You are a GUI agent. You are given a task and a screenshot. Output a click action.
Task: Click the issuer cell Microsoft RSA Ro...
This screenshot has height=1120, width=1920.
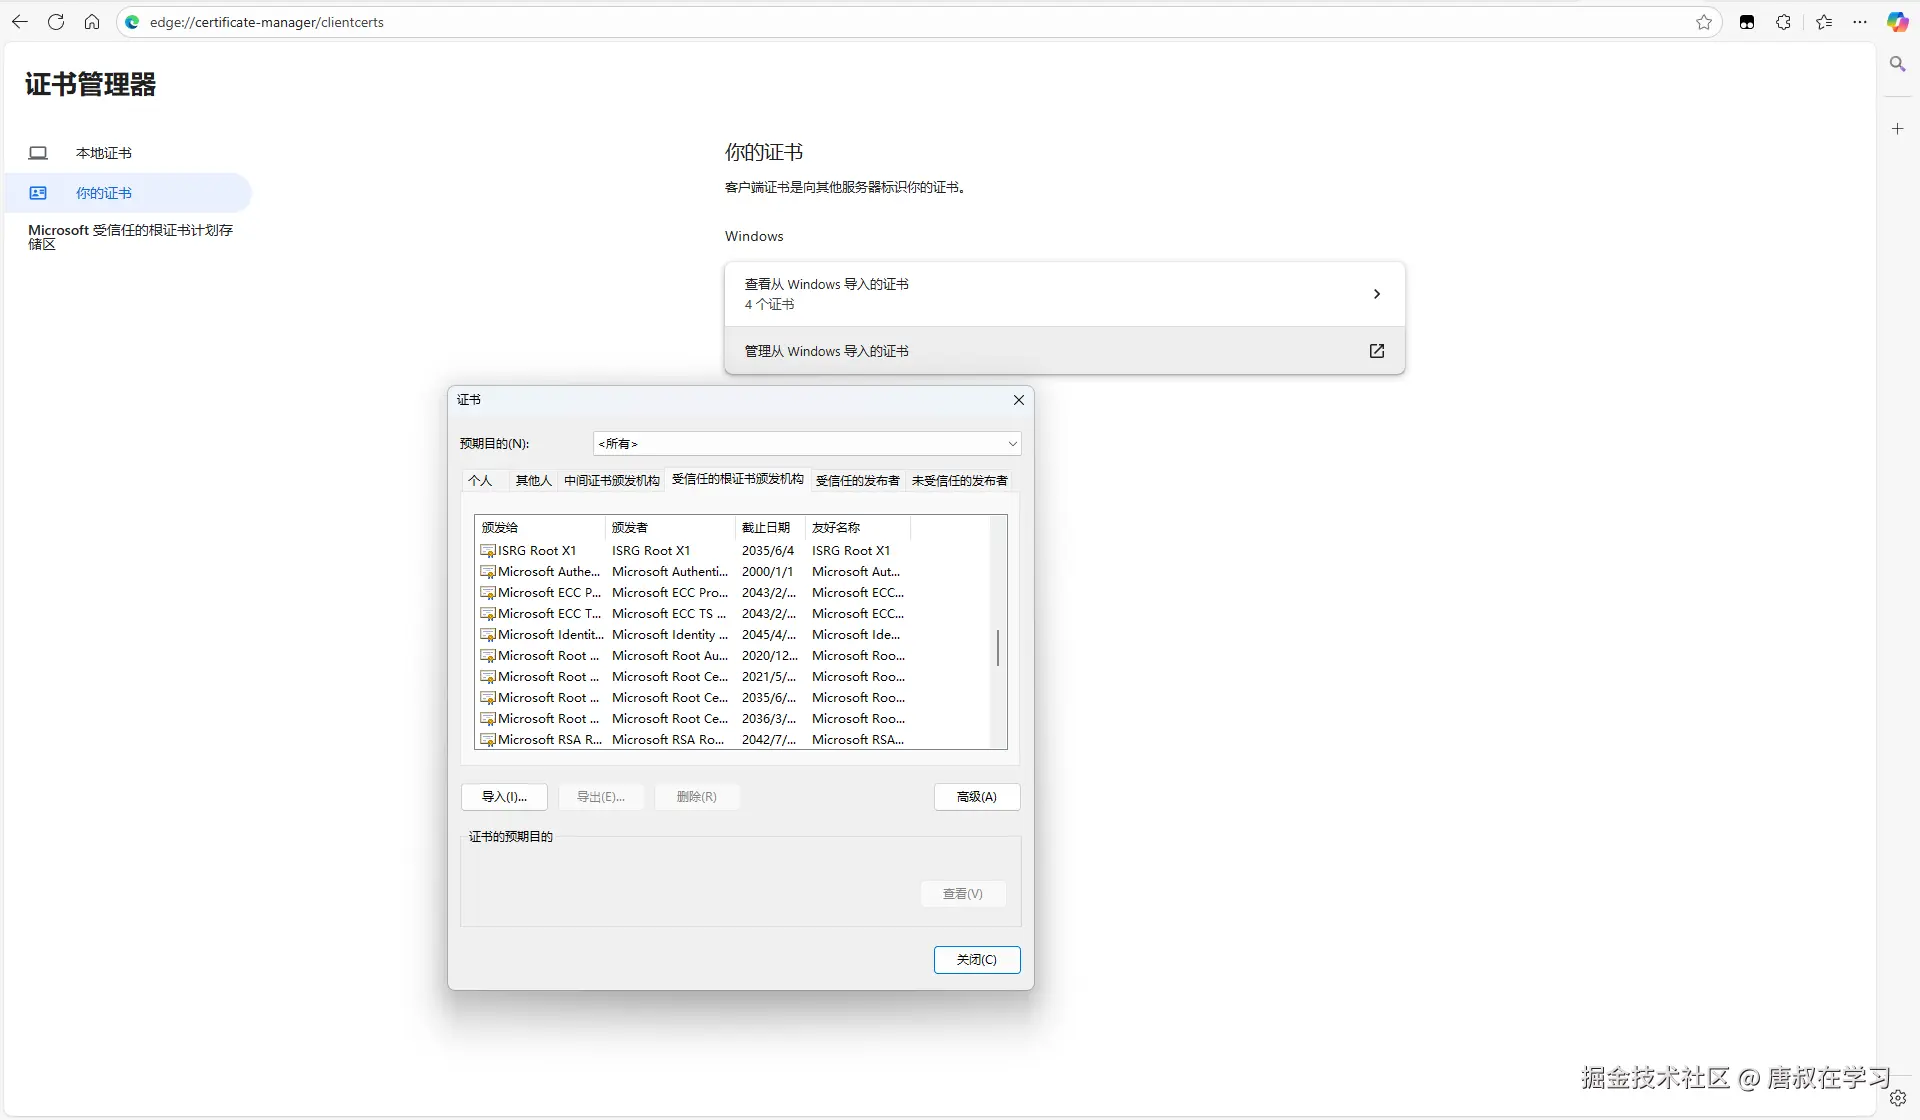tap(668, 740)
